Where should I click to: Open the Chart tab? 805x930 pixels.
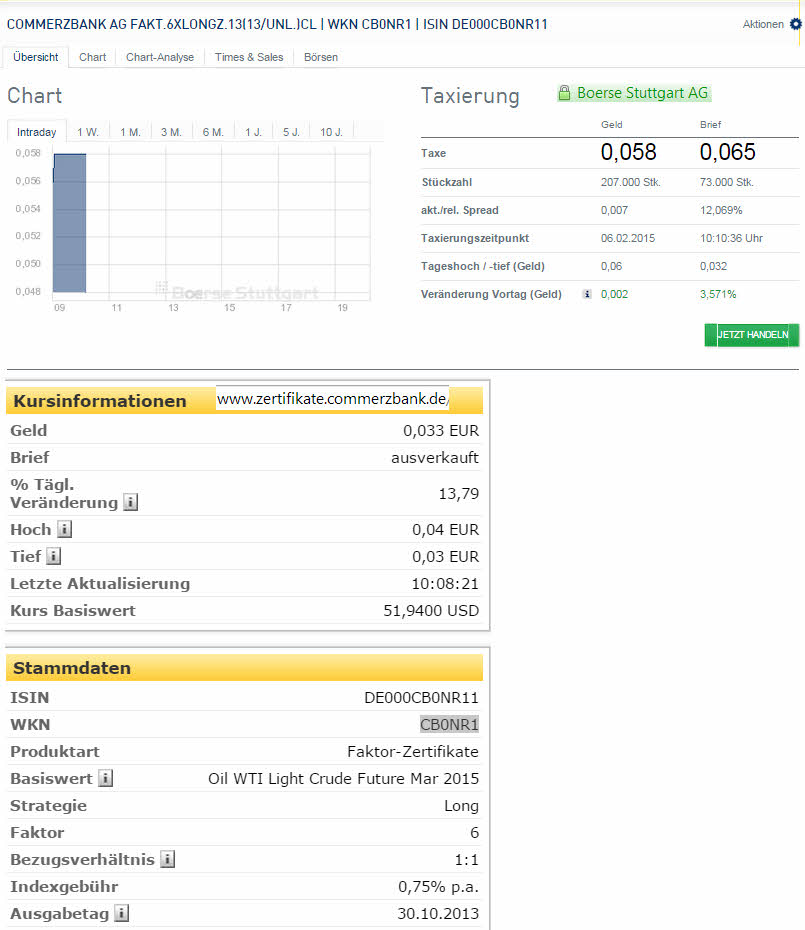point(93,57)
